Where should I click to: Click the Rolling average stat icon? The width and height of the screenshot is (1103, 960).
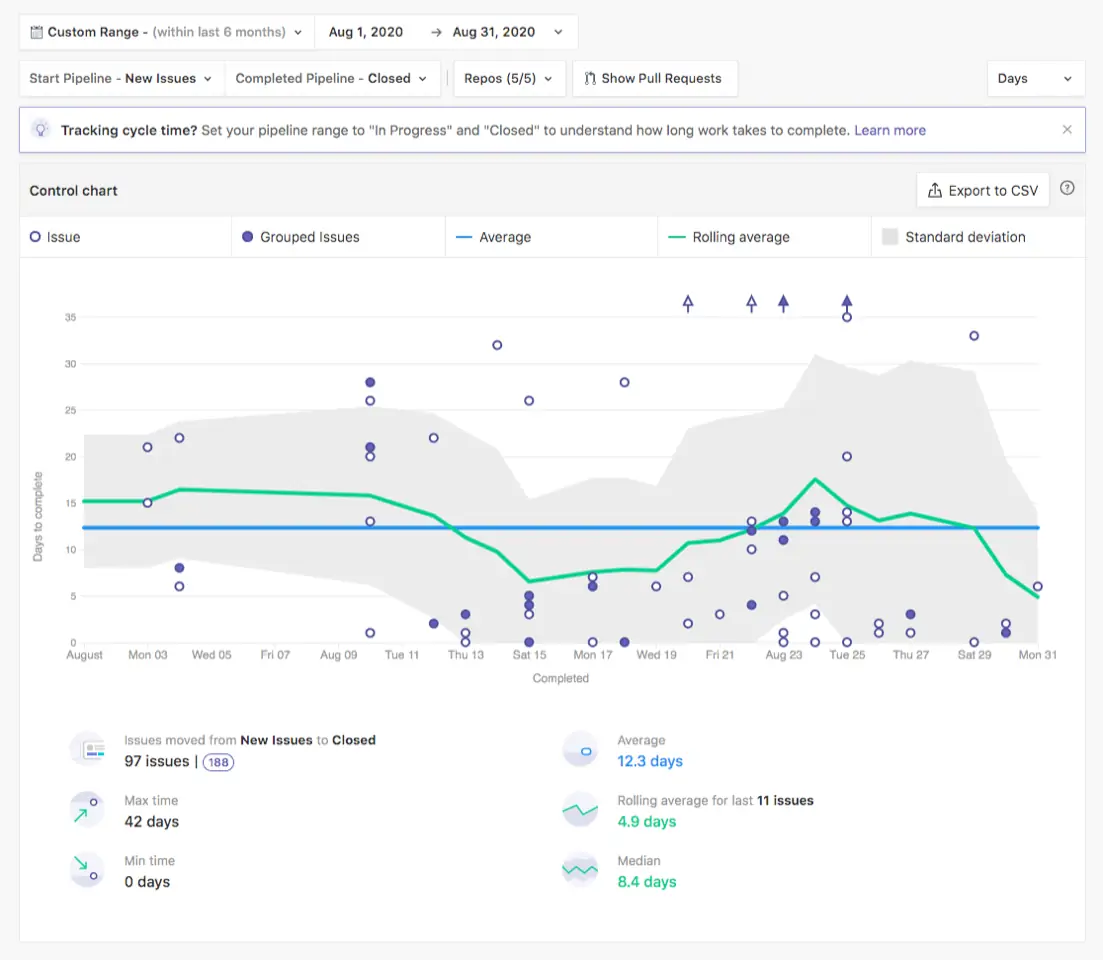580,810
